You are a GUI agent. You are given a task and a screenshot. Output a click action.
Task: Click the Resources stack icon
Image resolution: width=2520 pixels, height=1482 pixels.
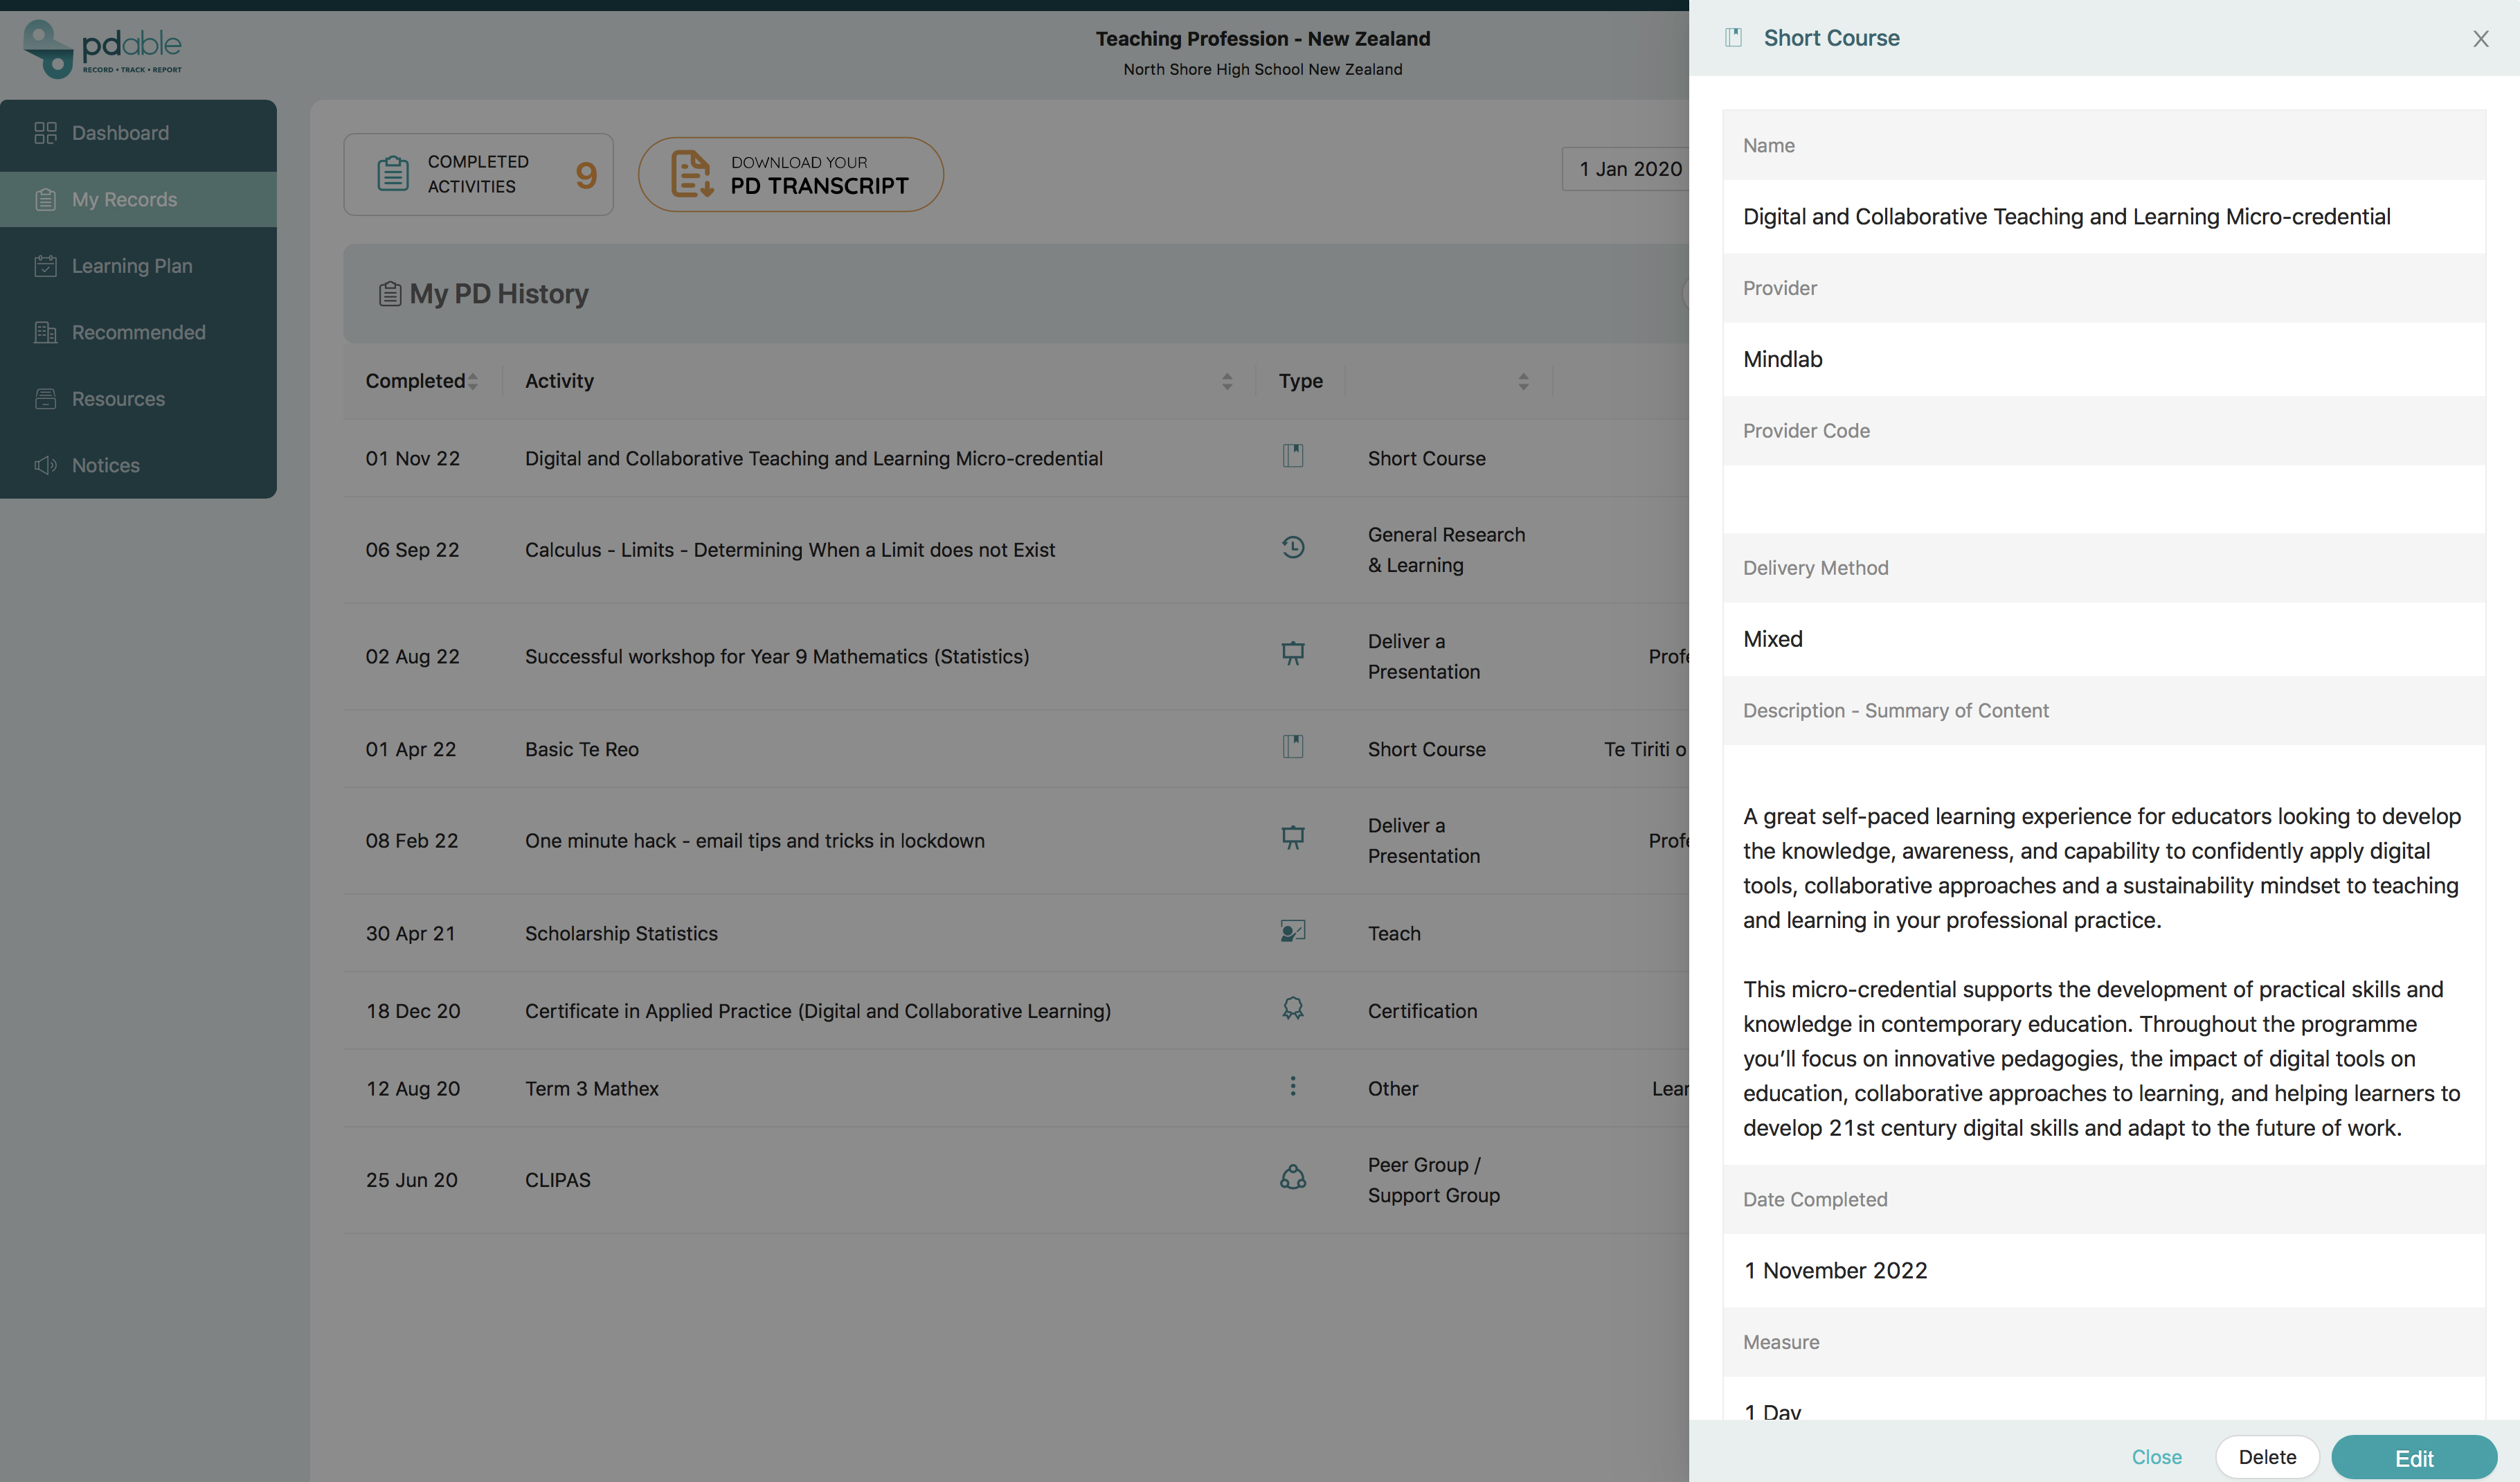tap(45, 399)
